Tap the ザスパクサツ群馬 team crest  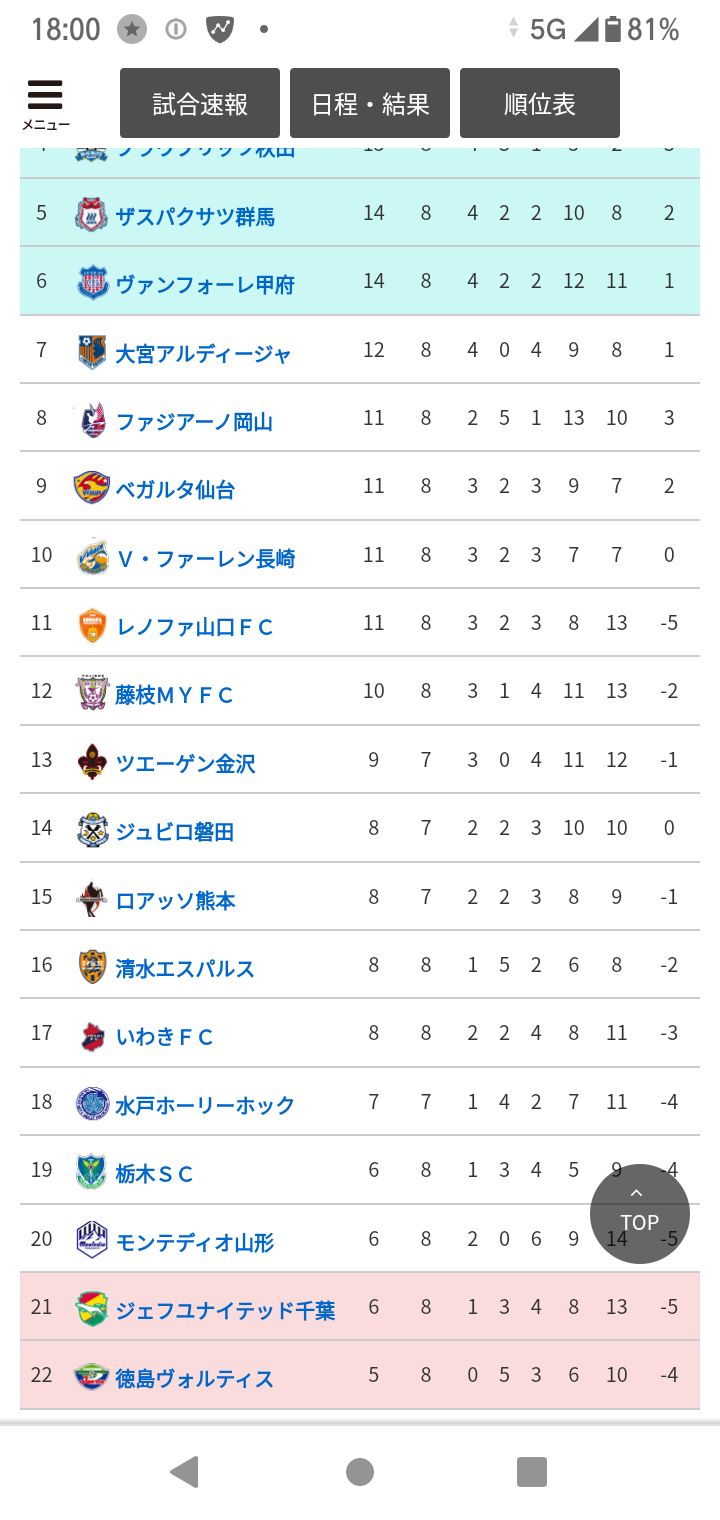92,215
